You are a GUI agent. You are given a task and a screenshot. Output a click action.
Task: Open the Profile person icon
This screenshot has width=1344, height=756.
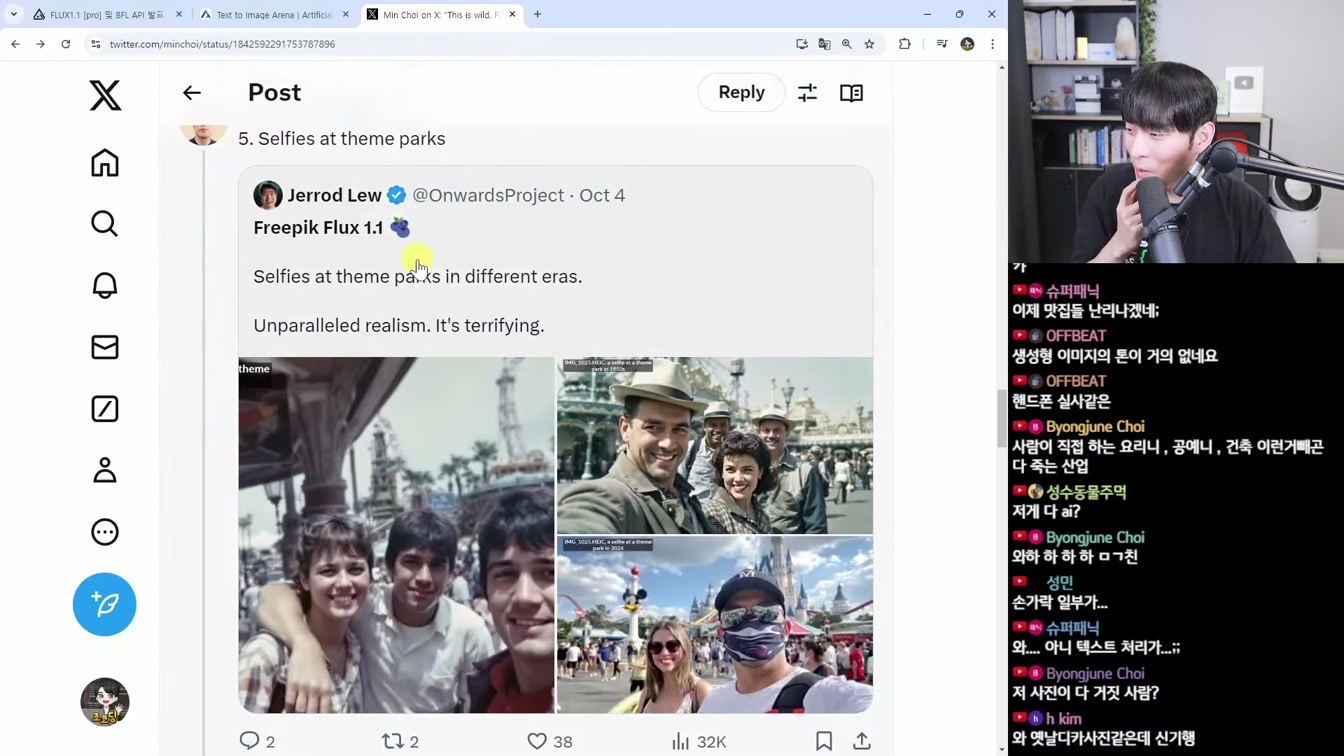[105, 470]
